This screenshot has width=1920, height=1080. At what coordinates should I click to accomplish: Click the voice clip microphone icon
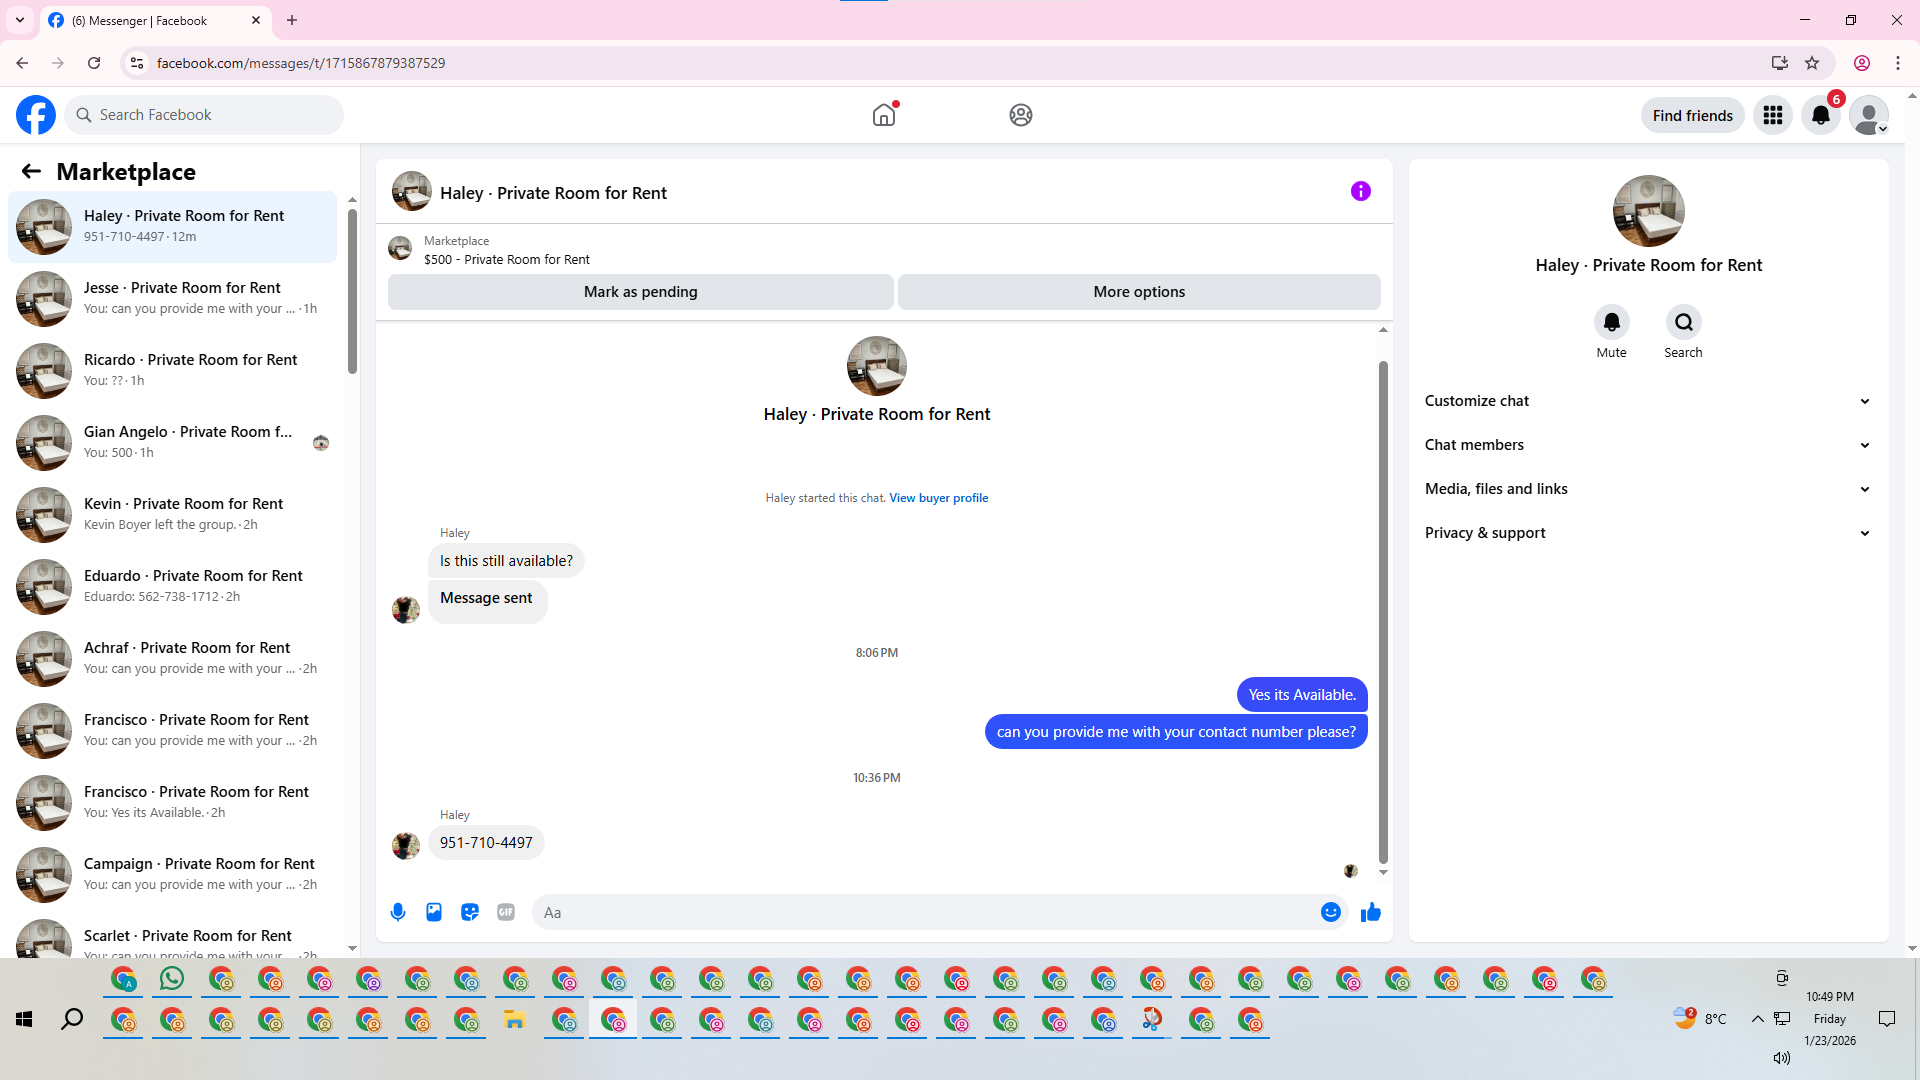[x=398, y=912]
